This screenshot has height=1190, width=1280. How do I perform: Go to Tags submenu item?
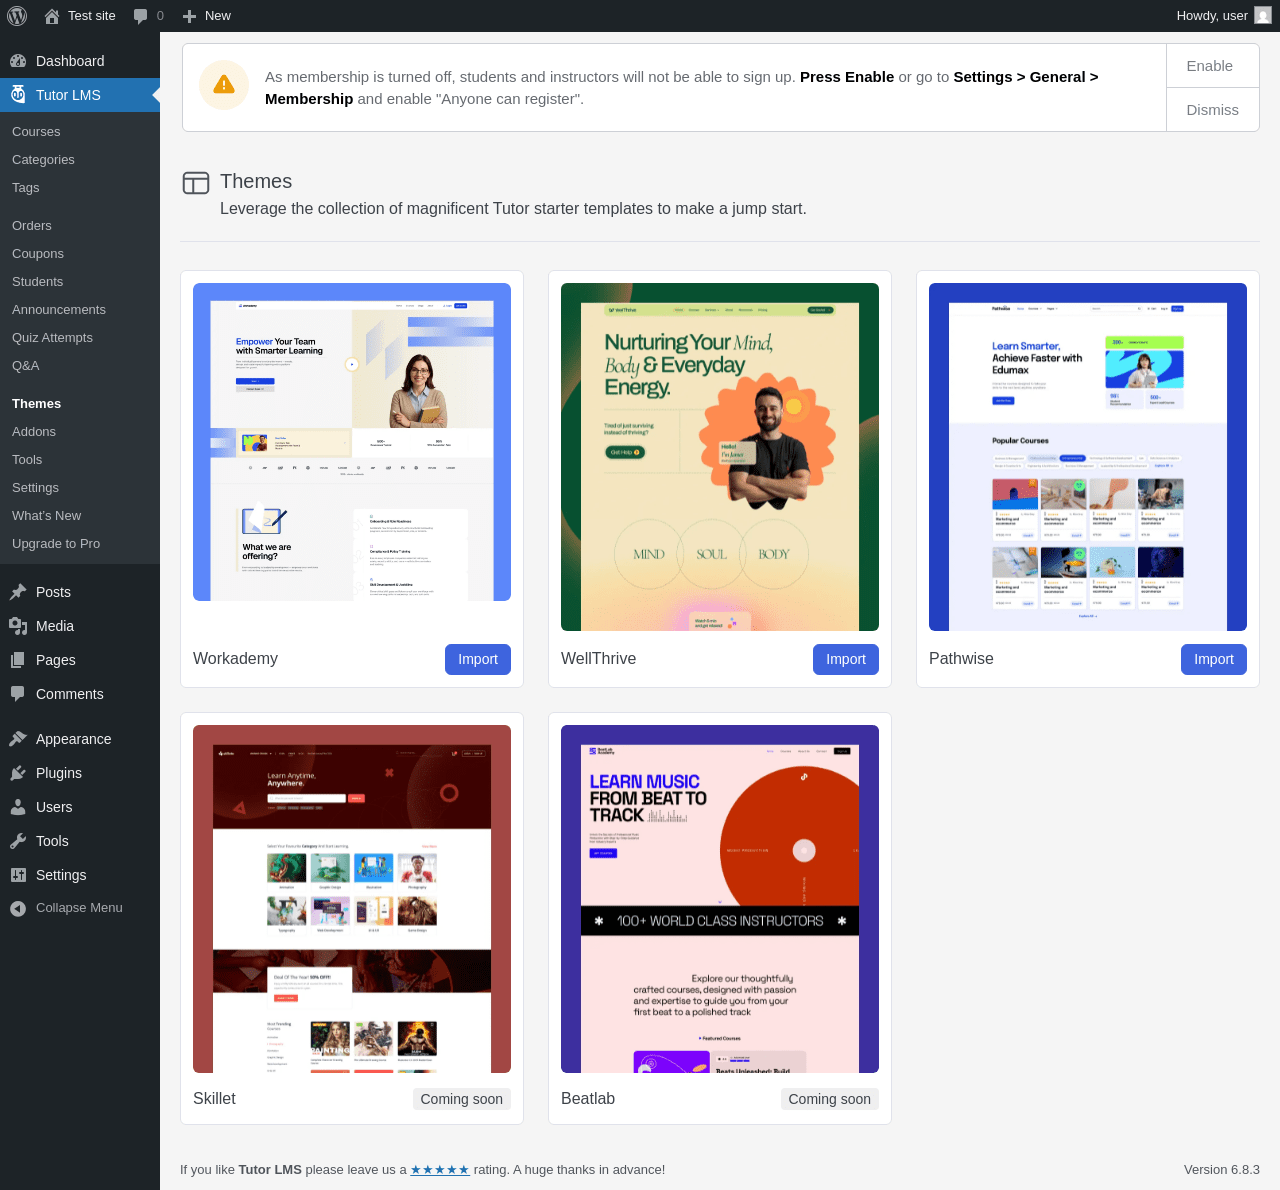click(26, 188)
